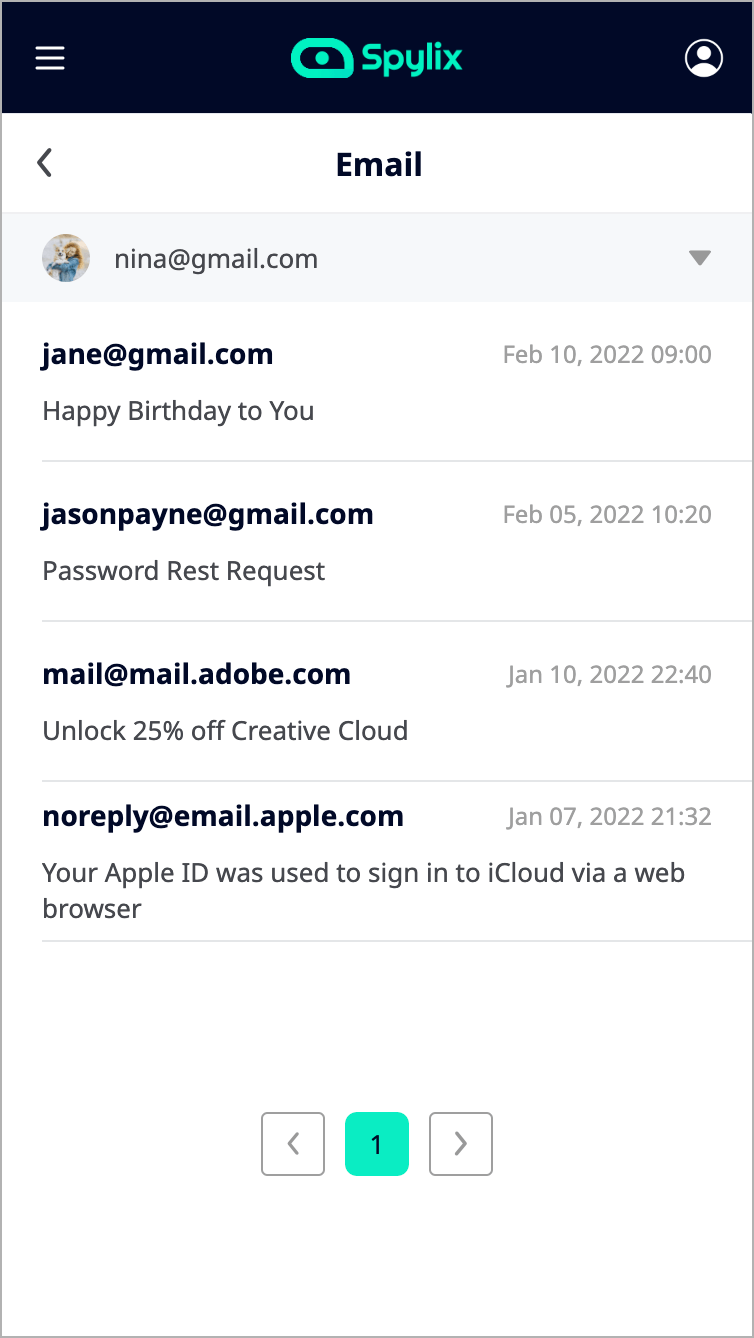
Task: Open Unlock 25% off Creative Cloud email
Action: point(225,731)
